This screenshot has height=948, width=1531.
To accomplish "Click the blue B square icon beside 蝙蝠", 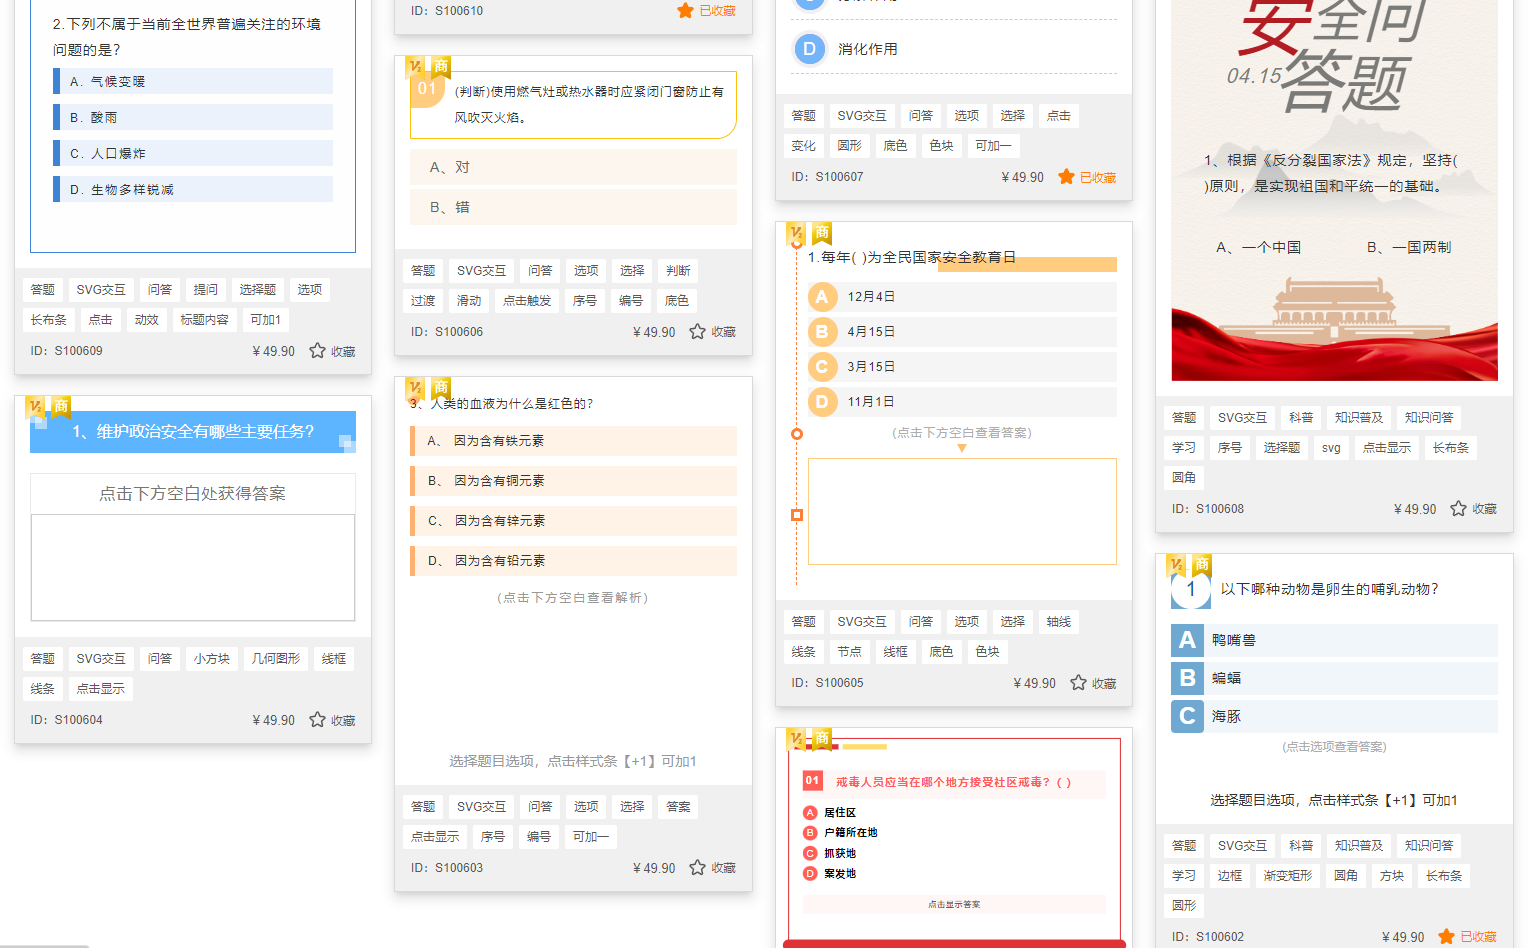I will tap(1186, 678).
